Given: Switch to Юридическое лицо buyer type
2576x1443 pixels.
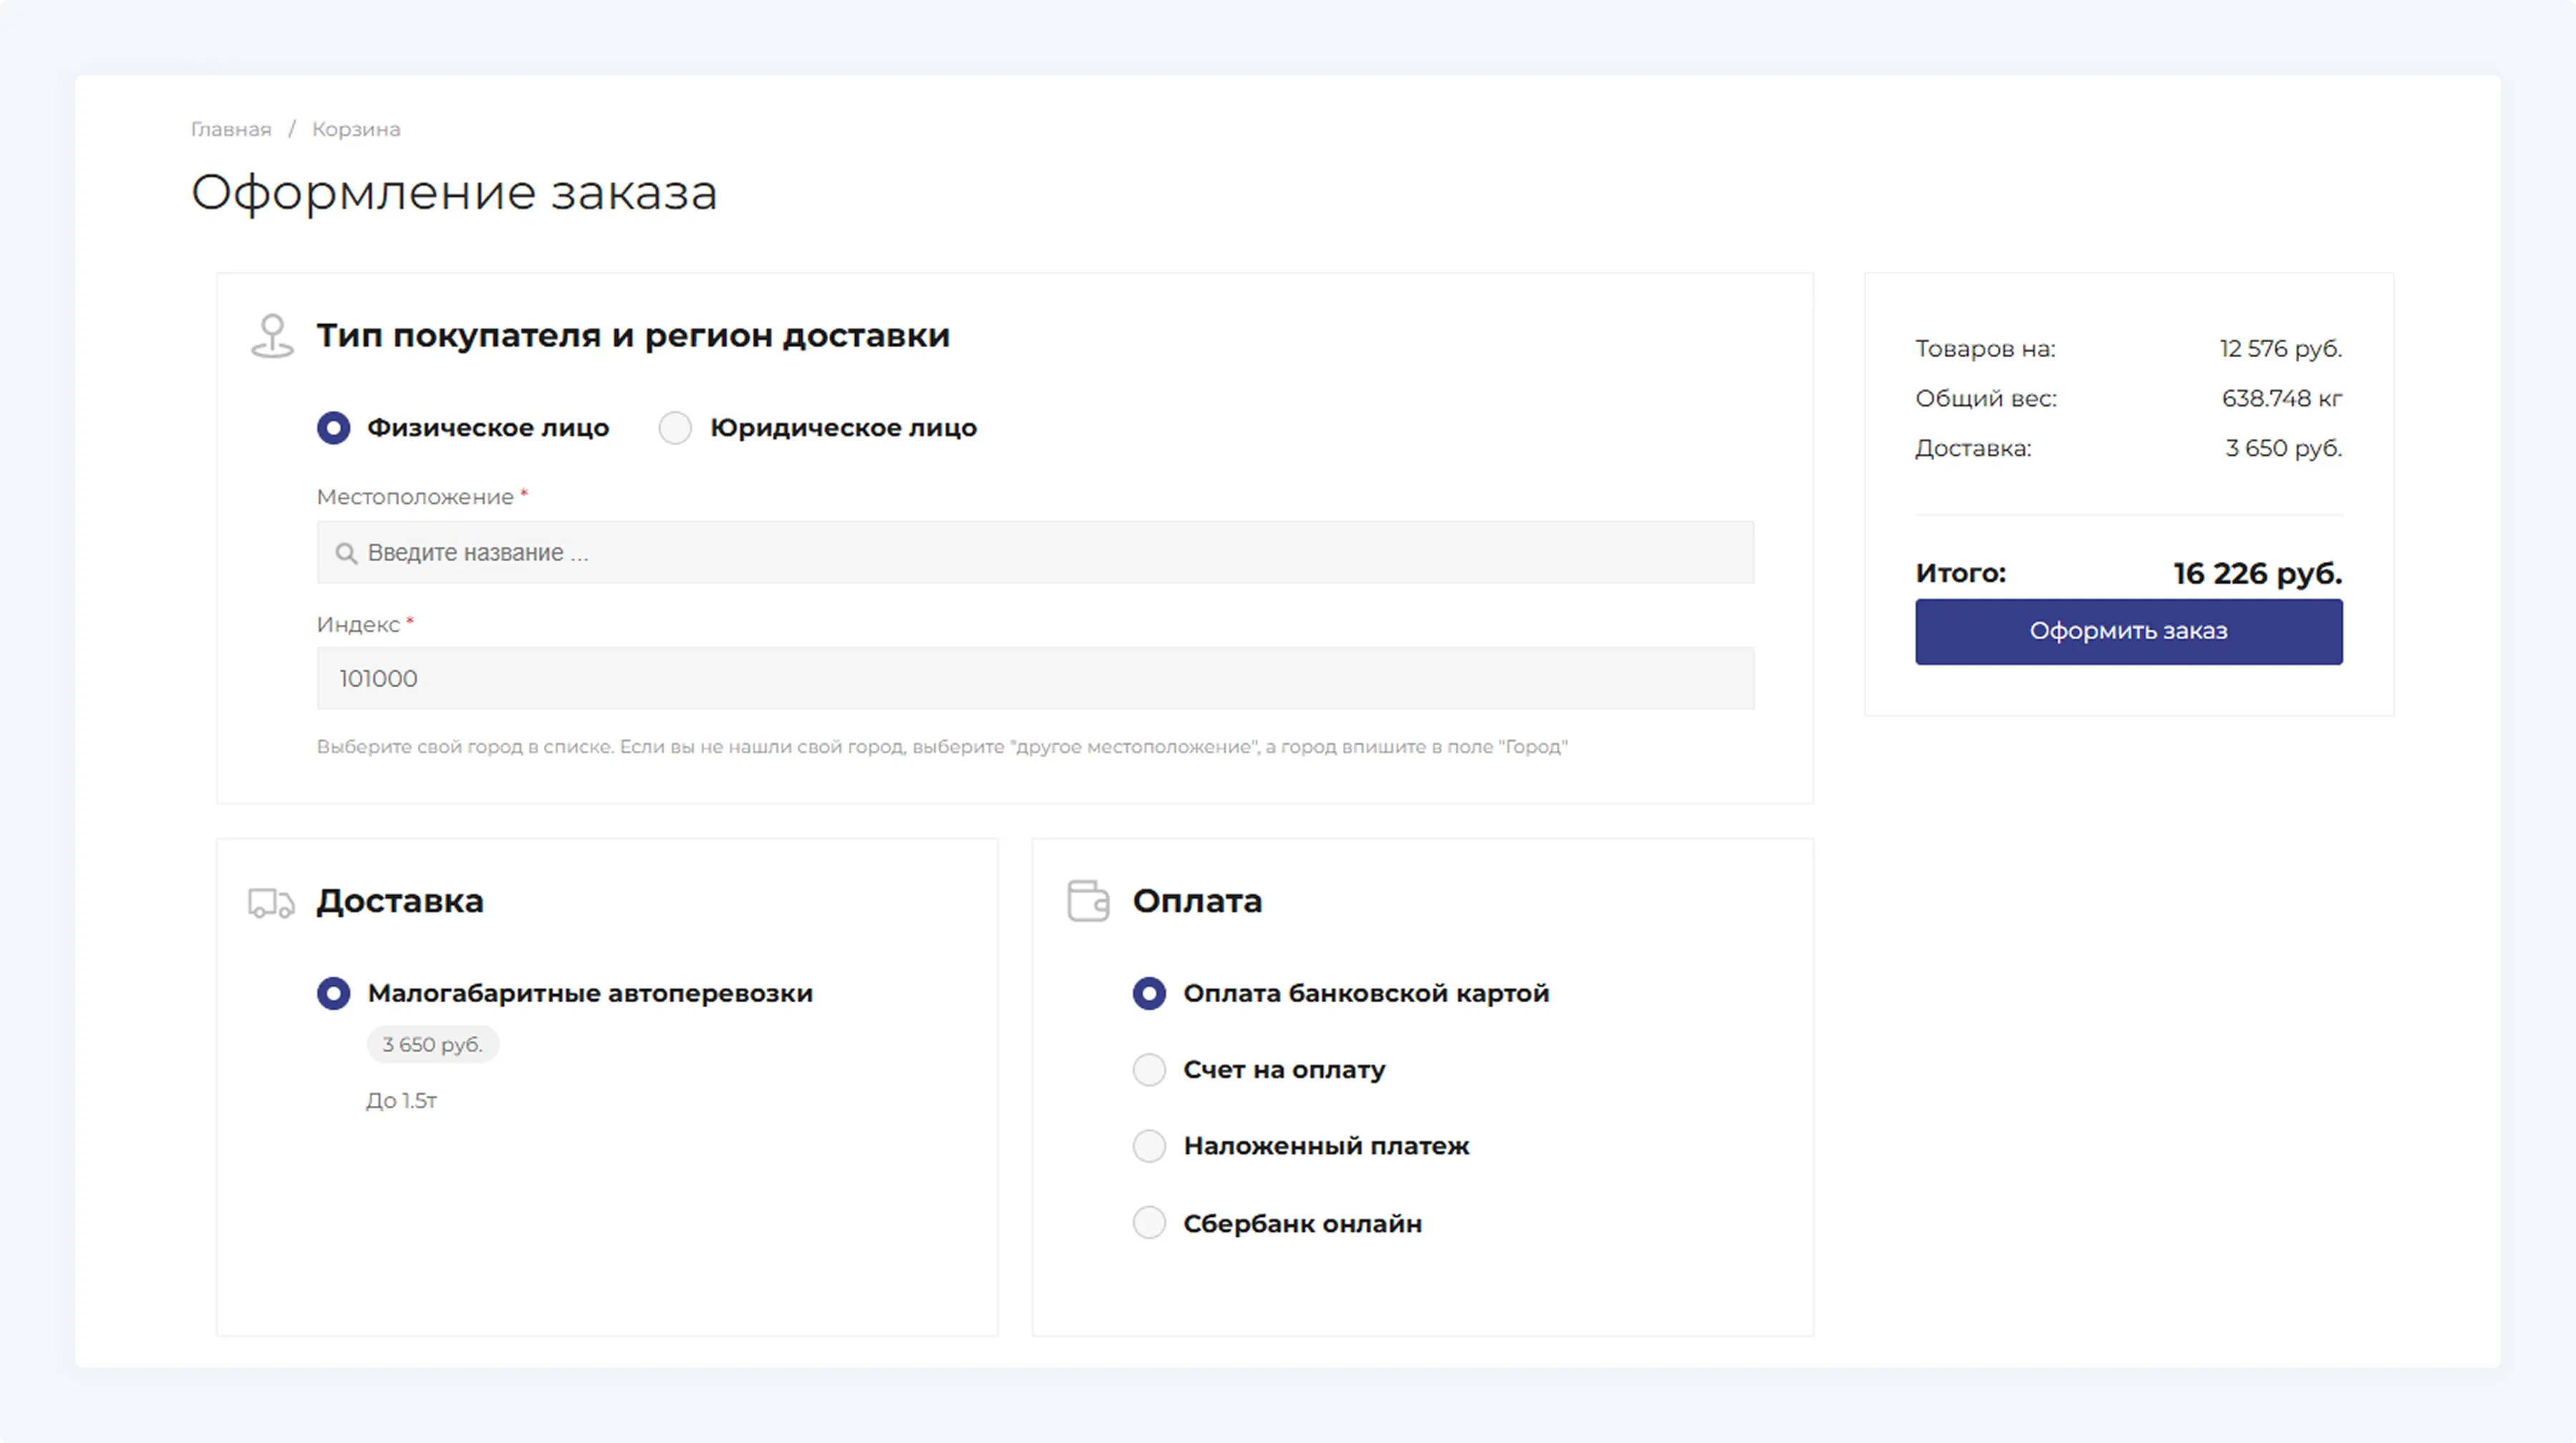Looking at the screenshot, I should (675, 427).
